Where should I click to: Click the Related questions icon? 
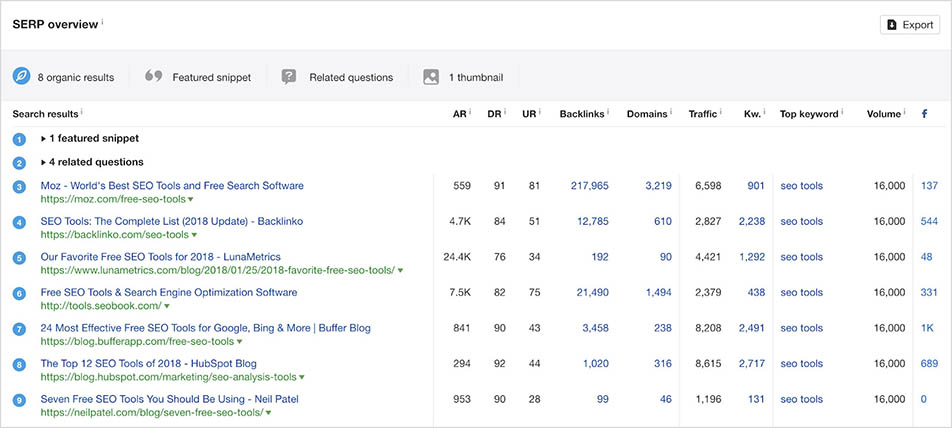click(289, 76)
